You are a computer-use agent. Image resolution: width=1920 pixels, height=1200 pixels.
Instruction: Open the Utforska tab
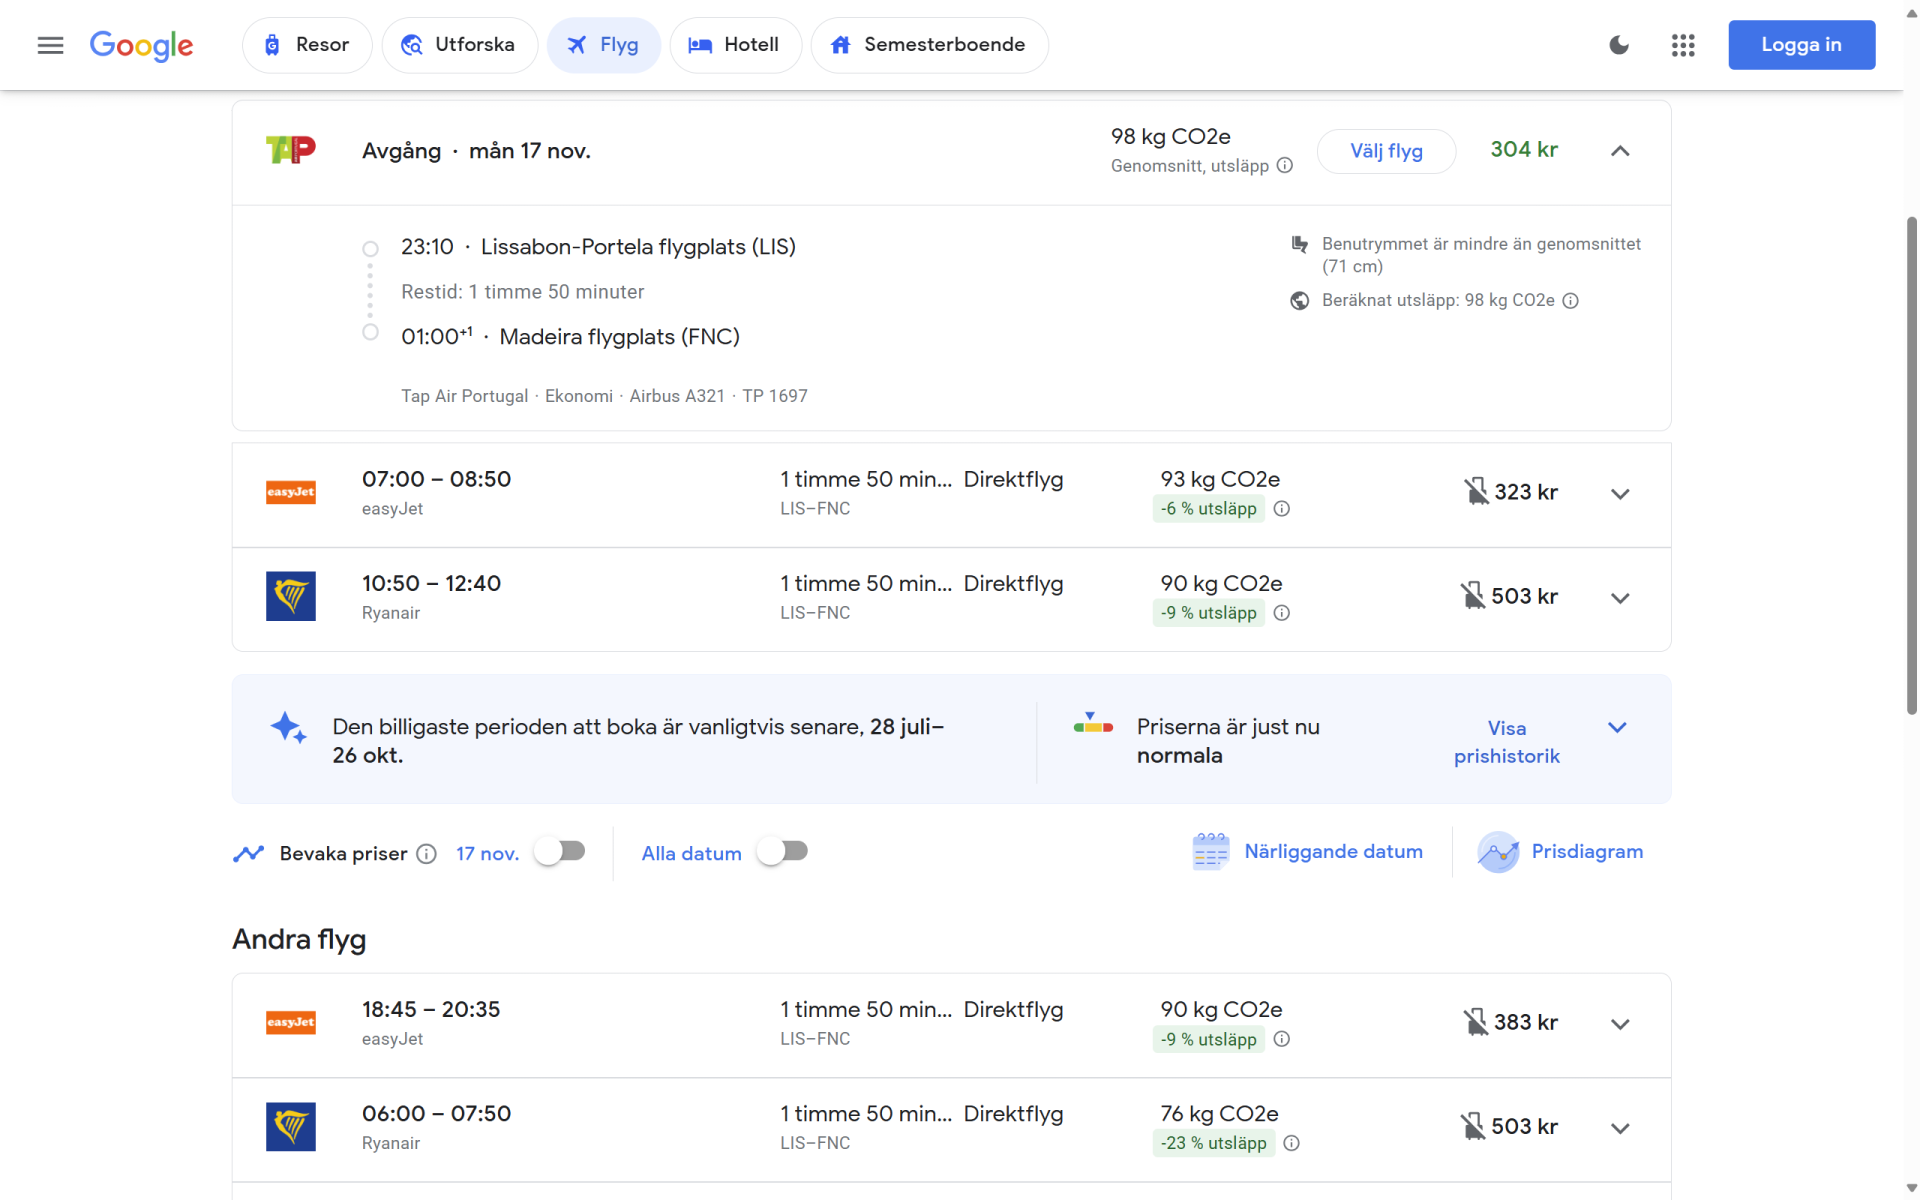coord(459,45)
